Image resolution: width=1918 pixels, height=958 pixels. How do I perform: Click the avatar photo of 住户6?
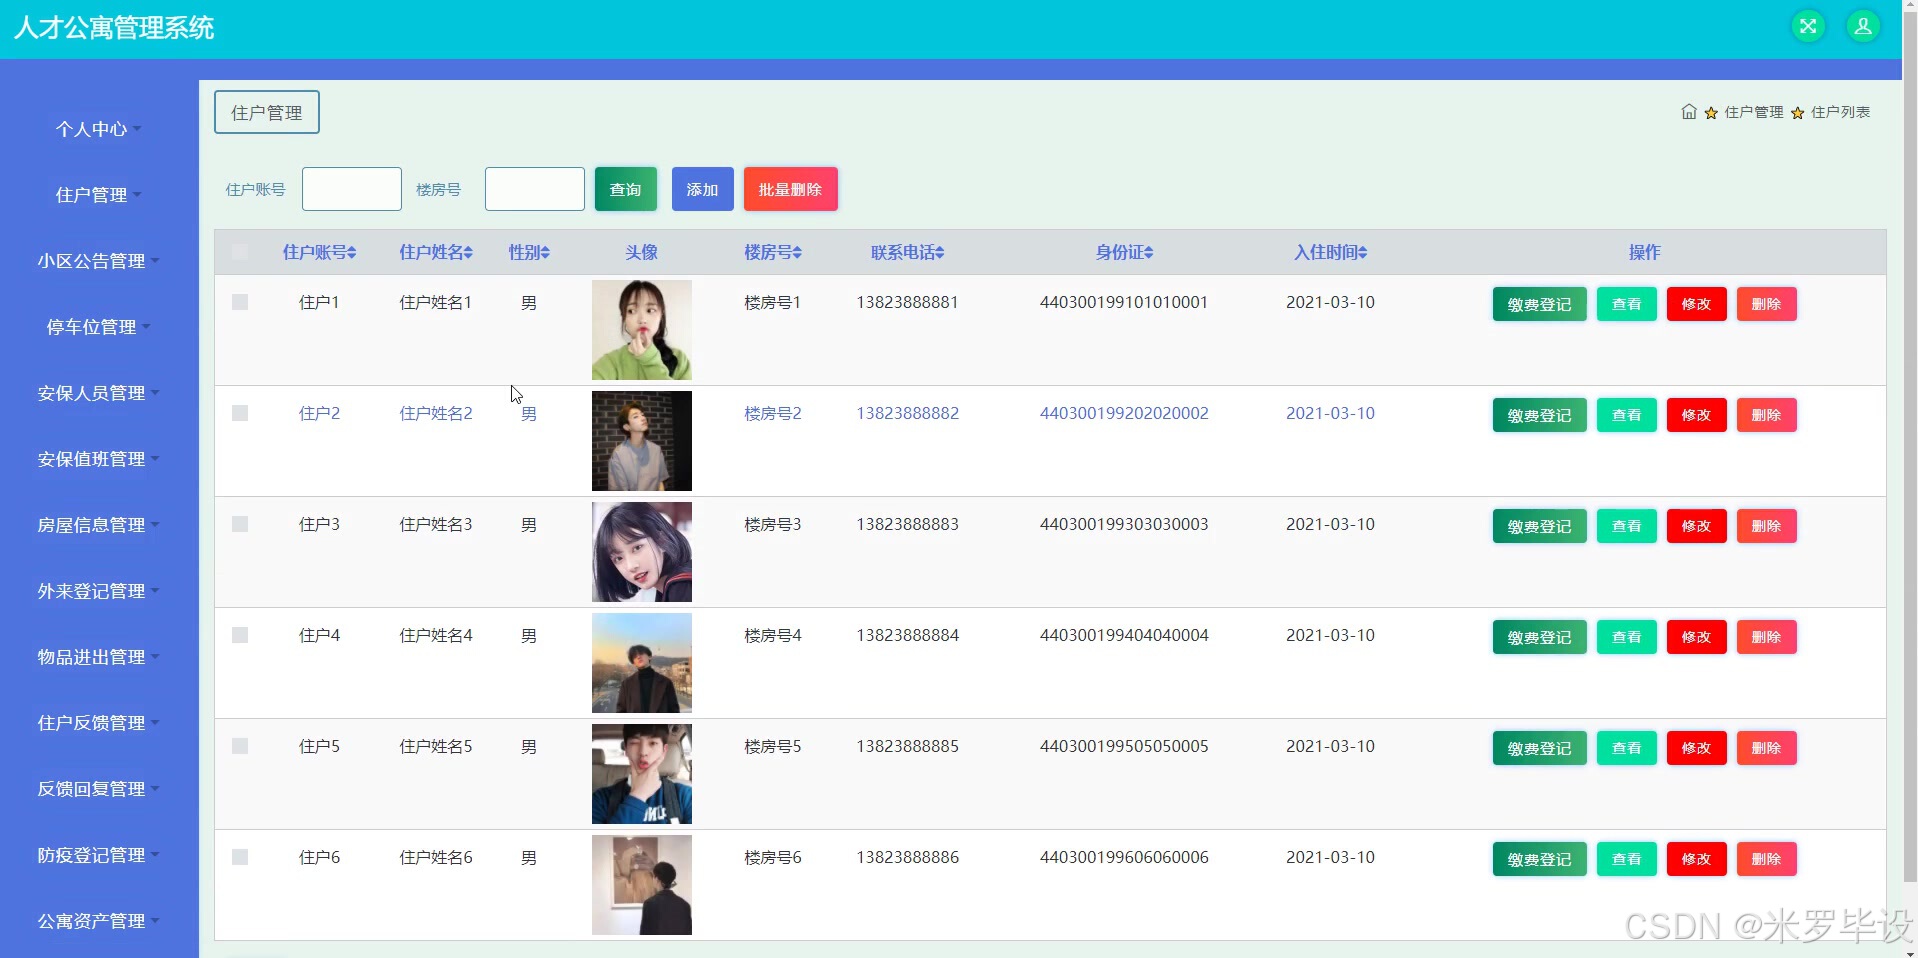click(642, 885)
